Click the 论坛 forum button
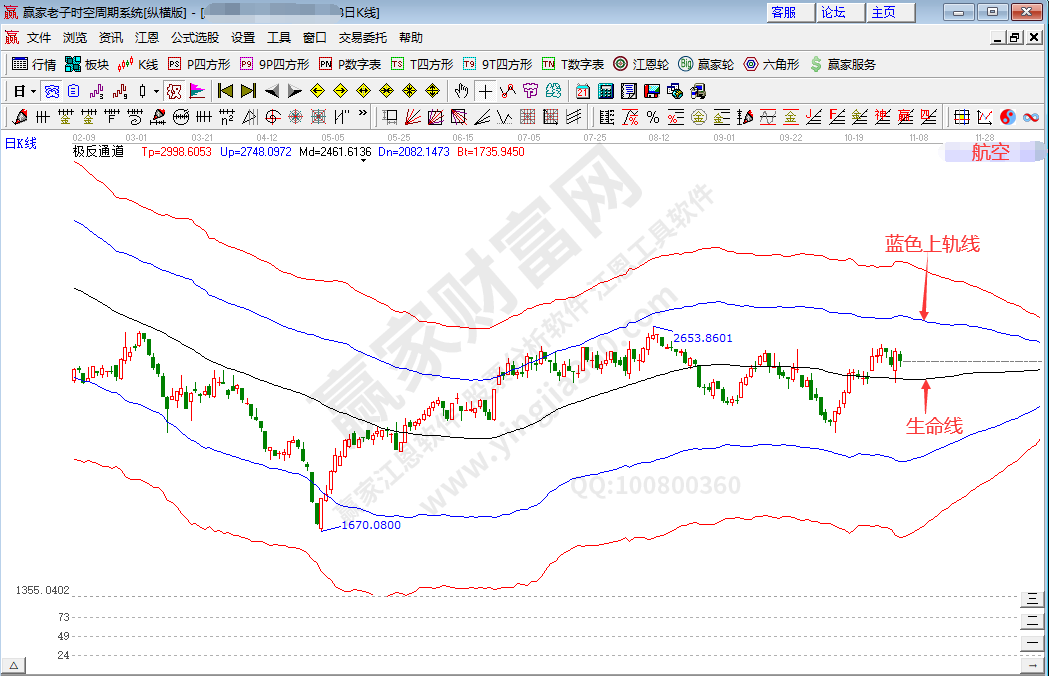Image resolution: width=1049 pixels, height=676 pixels. point(834,12)
